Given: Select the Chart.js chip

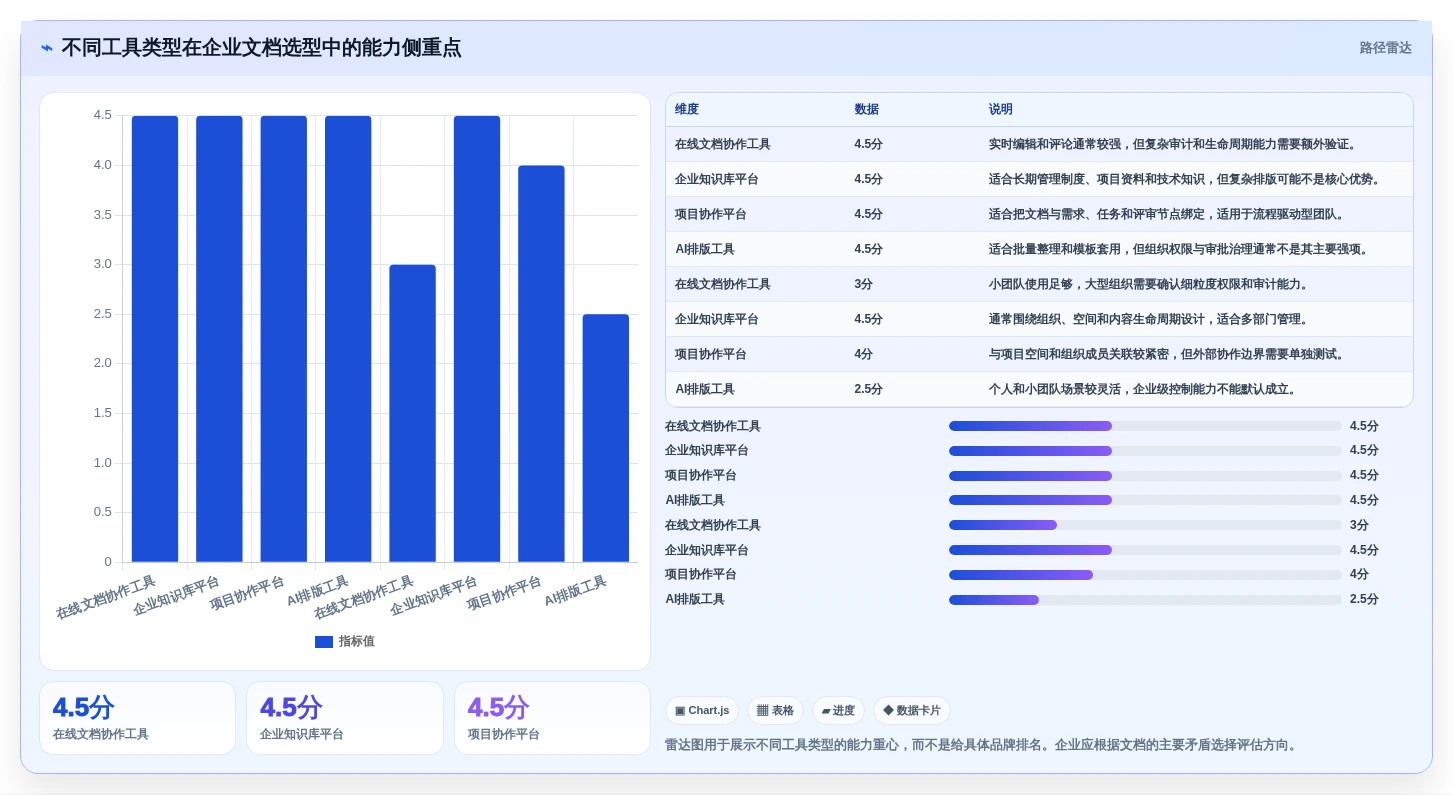Looking at the screenshot, I should (702, 711).
